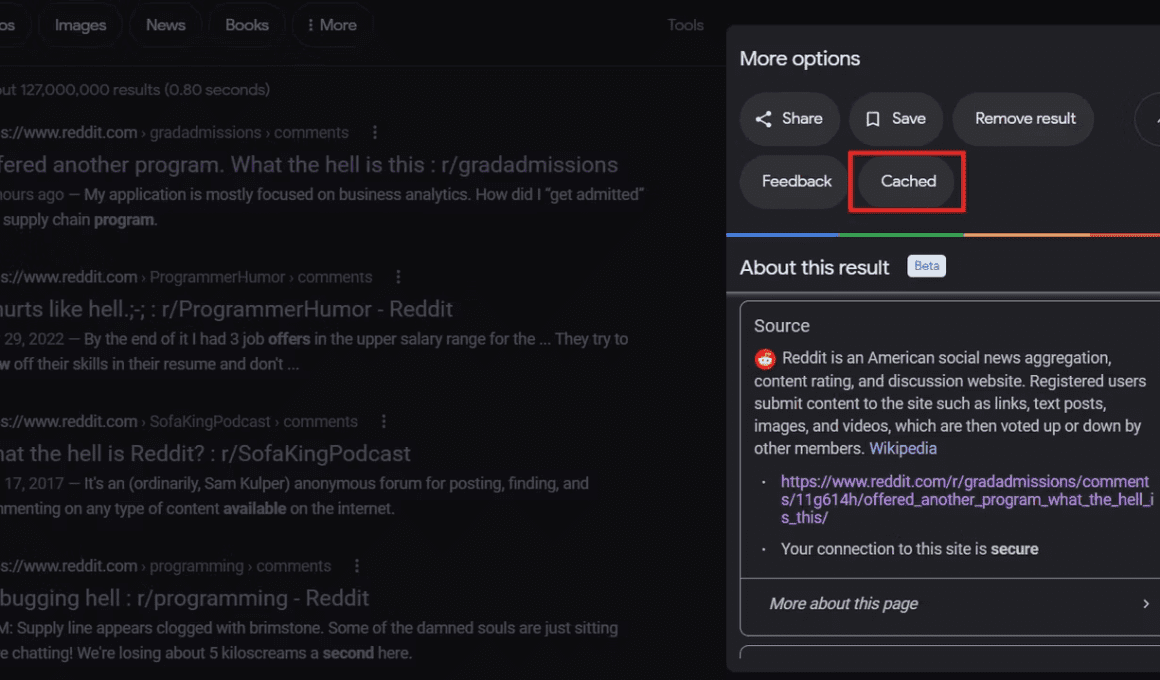Click the 'About this result' heading
The height and width of the screenshot is (680, 1160).
pyautogui.click(x=815, y=267)
